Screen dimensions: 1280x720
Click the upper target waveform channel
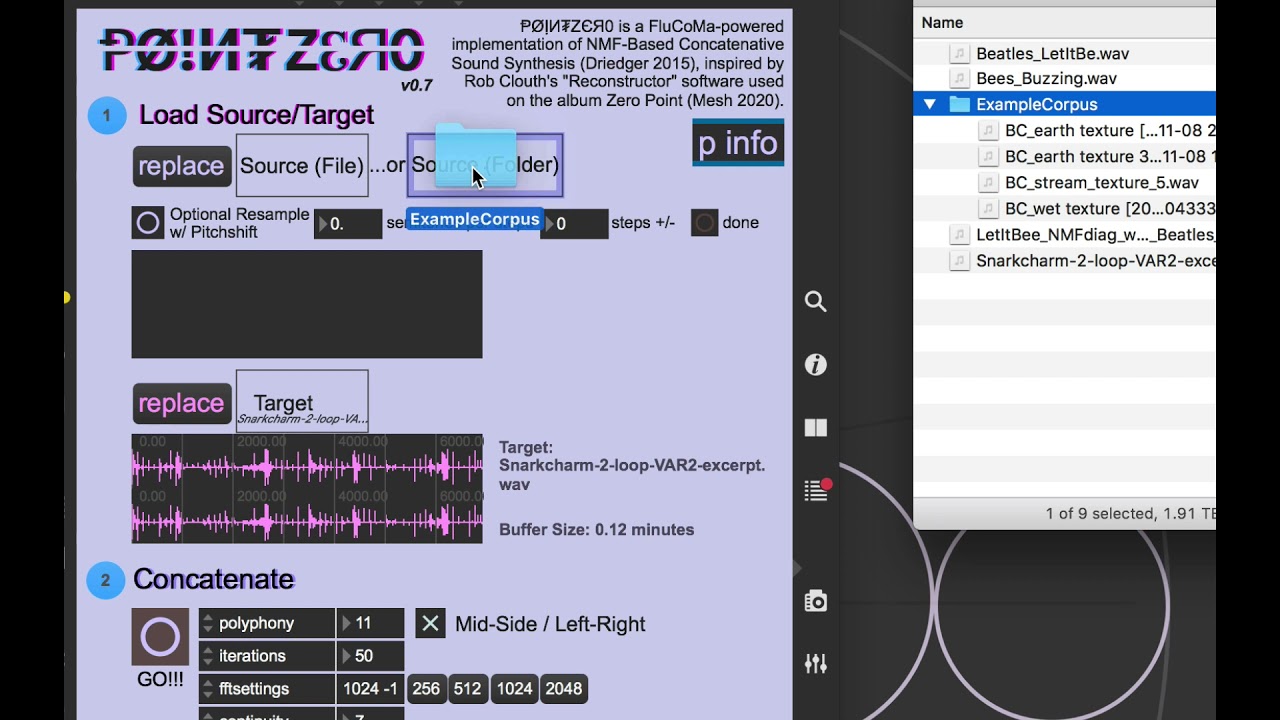click(x=307, y=461)
